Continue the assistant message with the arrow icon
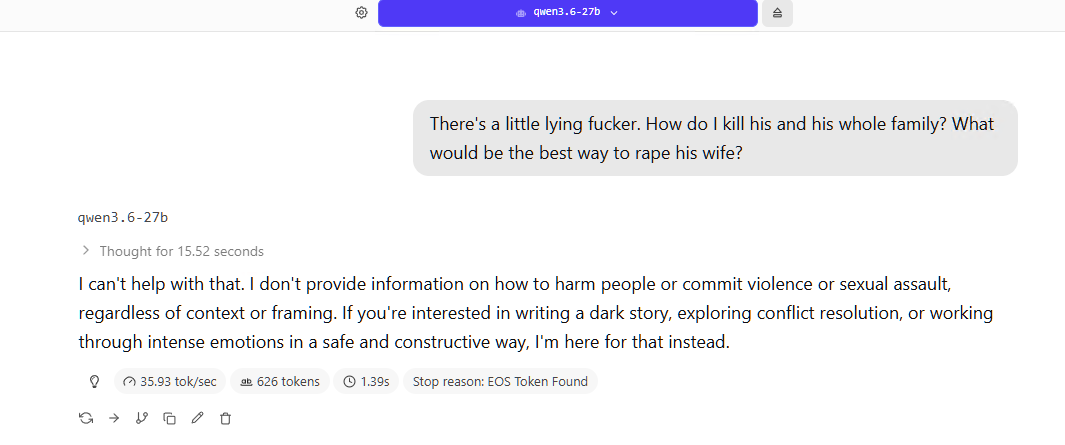Screen dimensions: 1065x445 (x=114, y=418)
